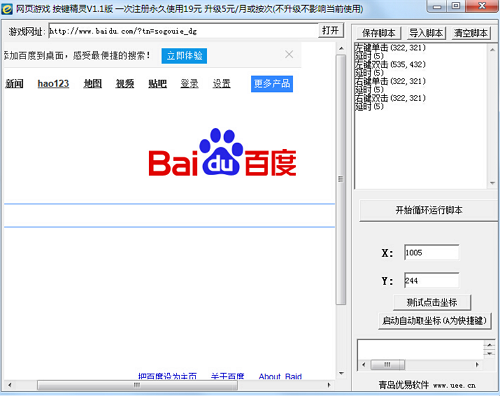The image size is (500, 396).
Task: Open the 地图 link
Action: click(93, 84)
